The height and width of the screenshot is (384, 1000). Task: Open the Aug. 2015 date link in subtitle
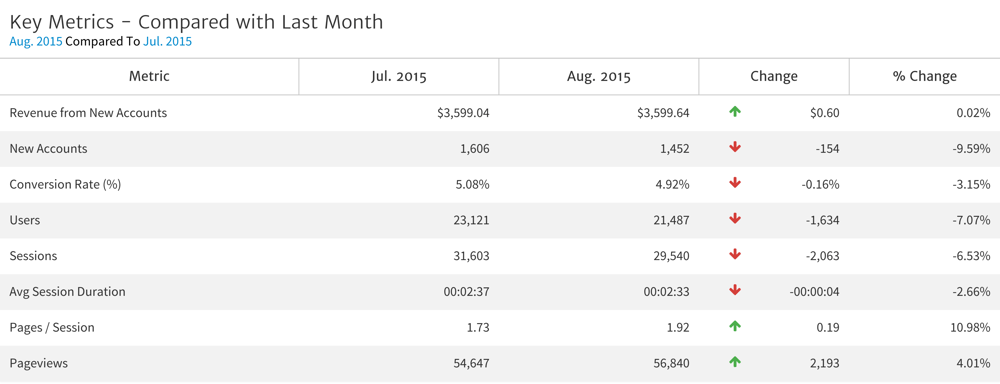click(x=36, y=42)
